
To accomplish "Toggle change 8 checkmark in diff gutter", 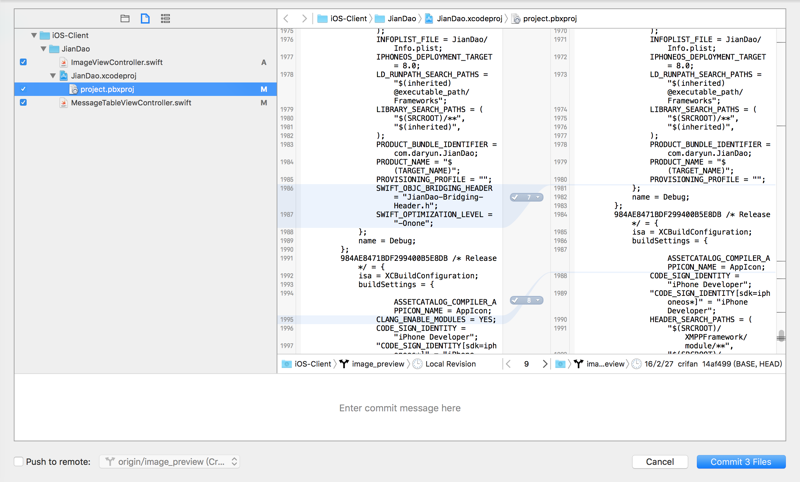I will (515, 300).
